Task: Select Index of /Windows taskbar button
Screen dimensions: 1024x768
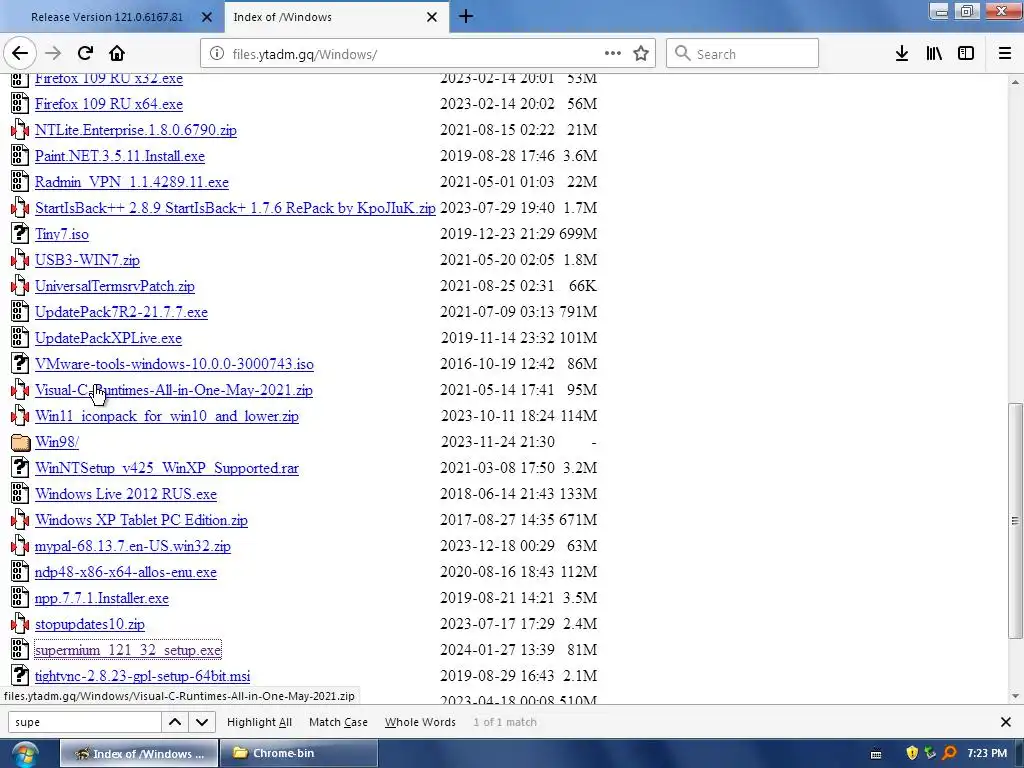Action: tap(139, 753)
